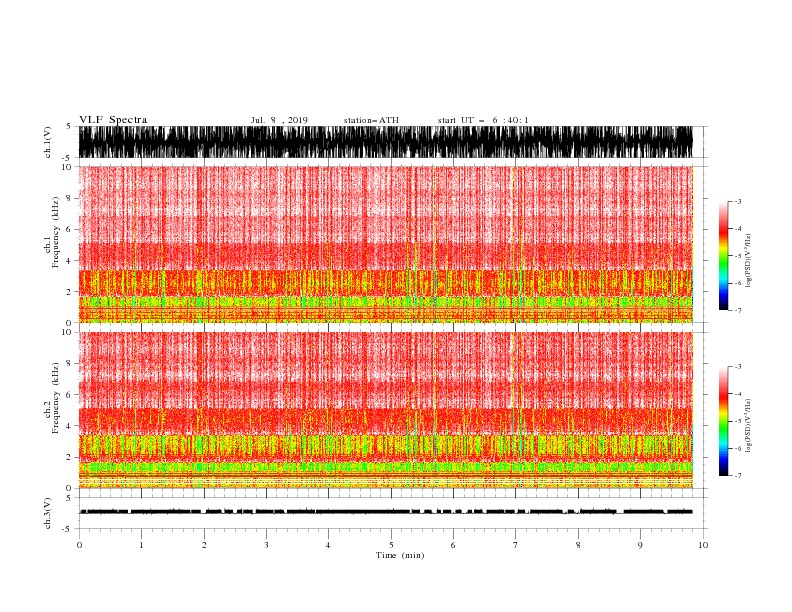
Task: Click time-axis tick label "0"
Action: click(x=79, y=545)
